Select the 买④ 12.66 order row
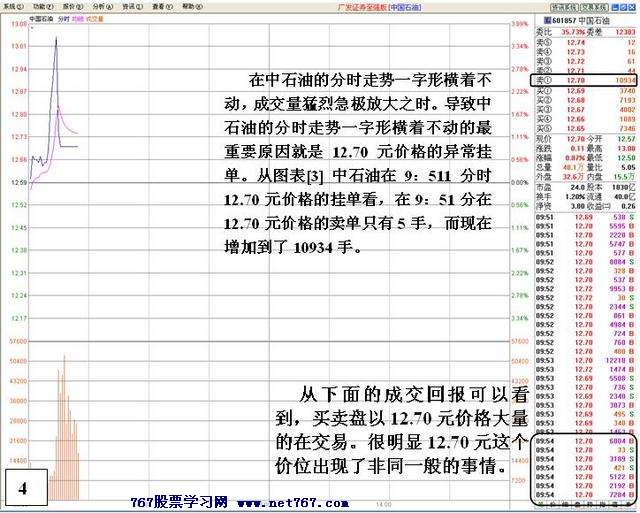Screen dimensions: 640x513 coord(586,119)
